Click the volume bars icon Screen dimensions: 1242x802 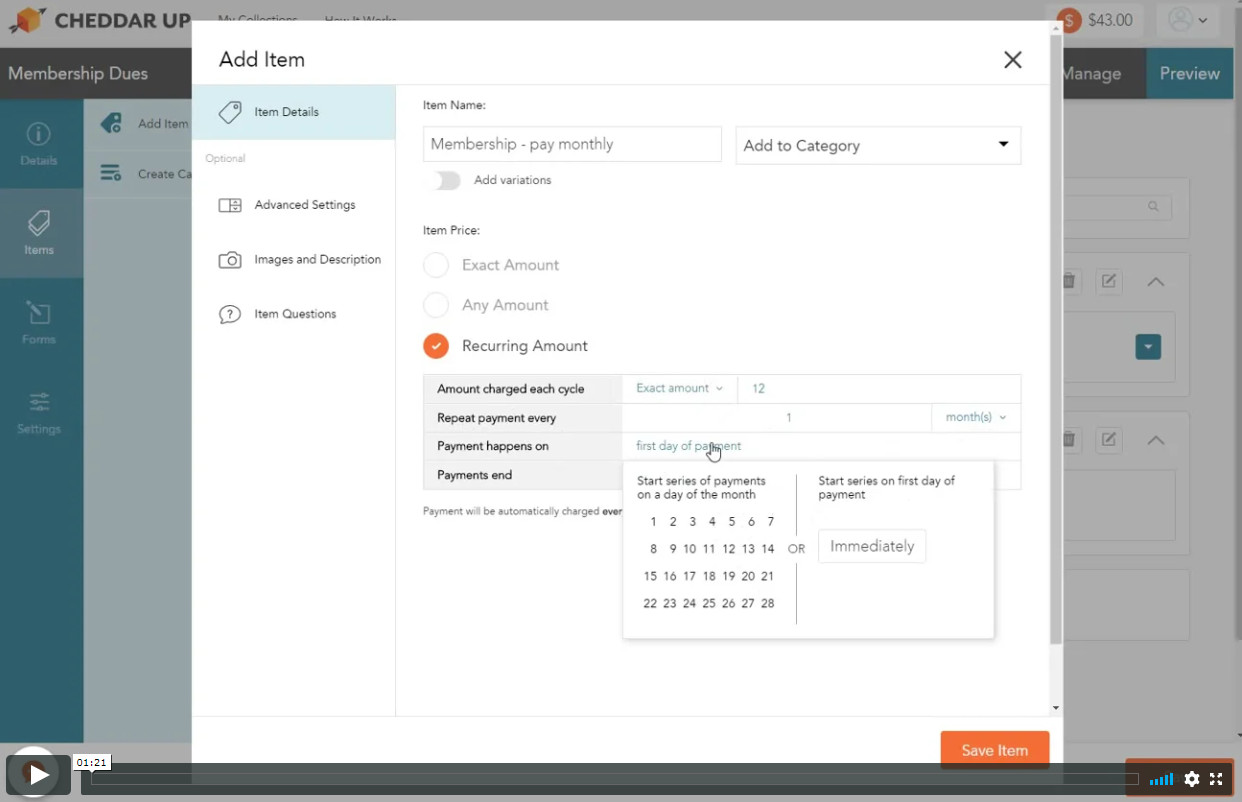point(1161,779)
